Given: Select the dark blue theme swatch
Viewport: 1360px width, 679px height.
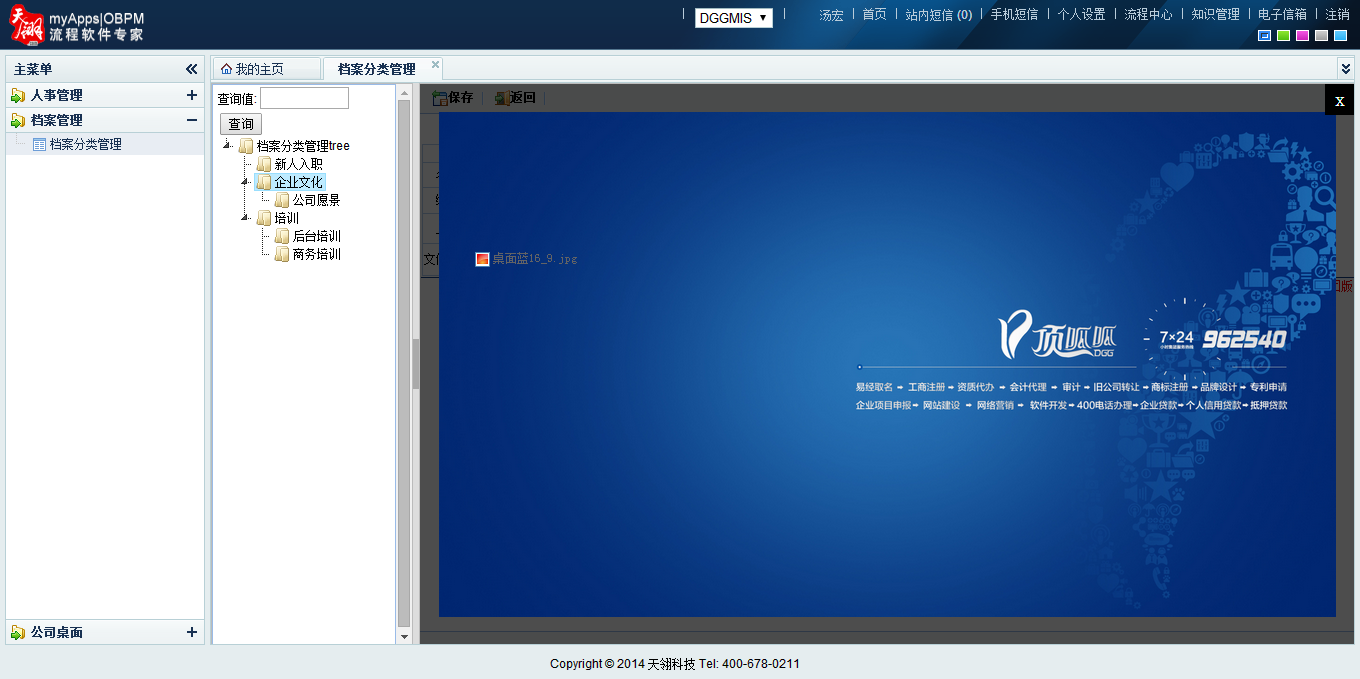Looking at the screenshot, I should (1264, 36).
